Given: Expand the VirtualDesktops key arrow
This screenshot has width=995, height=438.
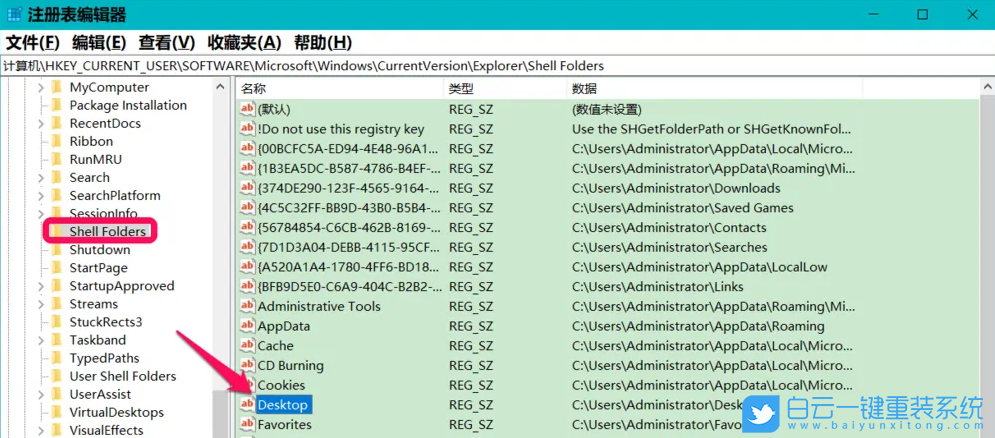Looking at the screenshot, I should (41, 412).
